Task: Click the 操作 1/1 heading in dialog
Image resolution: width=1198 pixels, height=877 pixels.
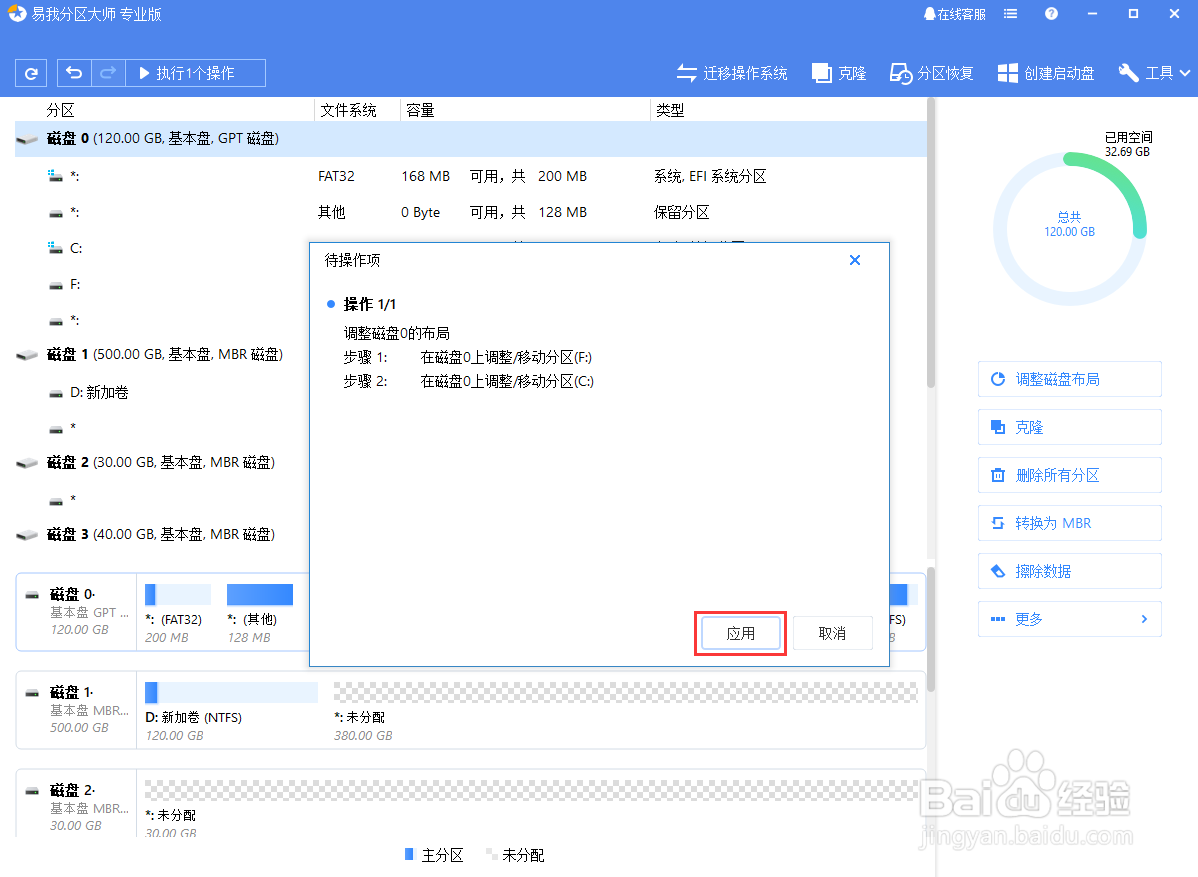Action: tap(370, 304)
